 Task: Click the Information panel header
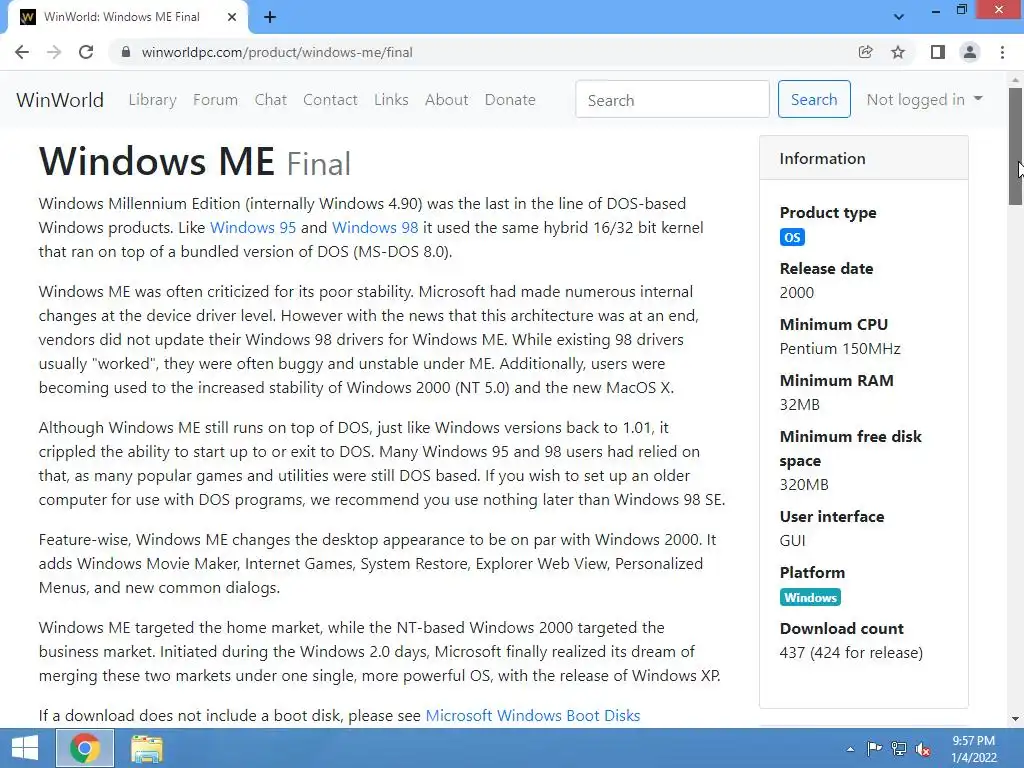[x=863, y=158]
